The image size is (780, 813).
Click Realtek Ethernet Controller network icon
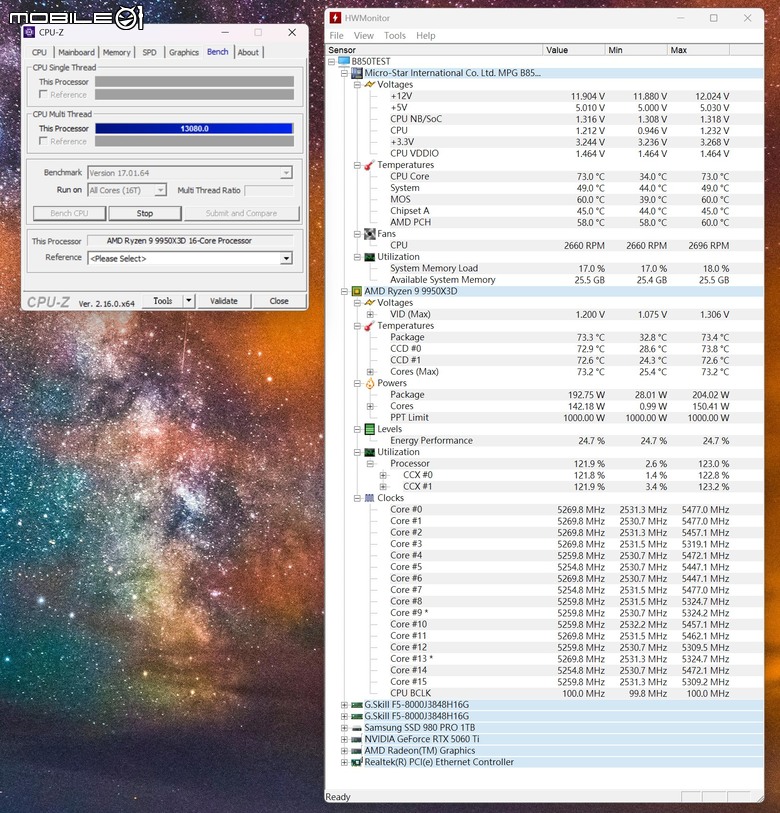(x=357, y=762)
